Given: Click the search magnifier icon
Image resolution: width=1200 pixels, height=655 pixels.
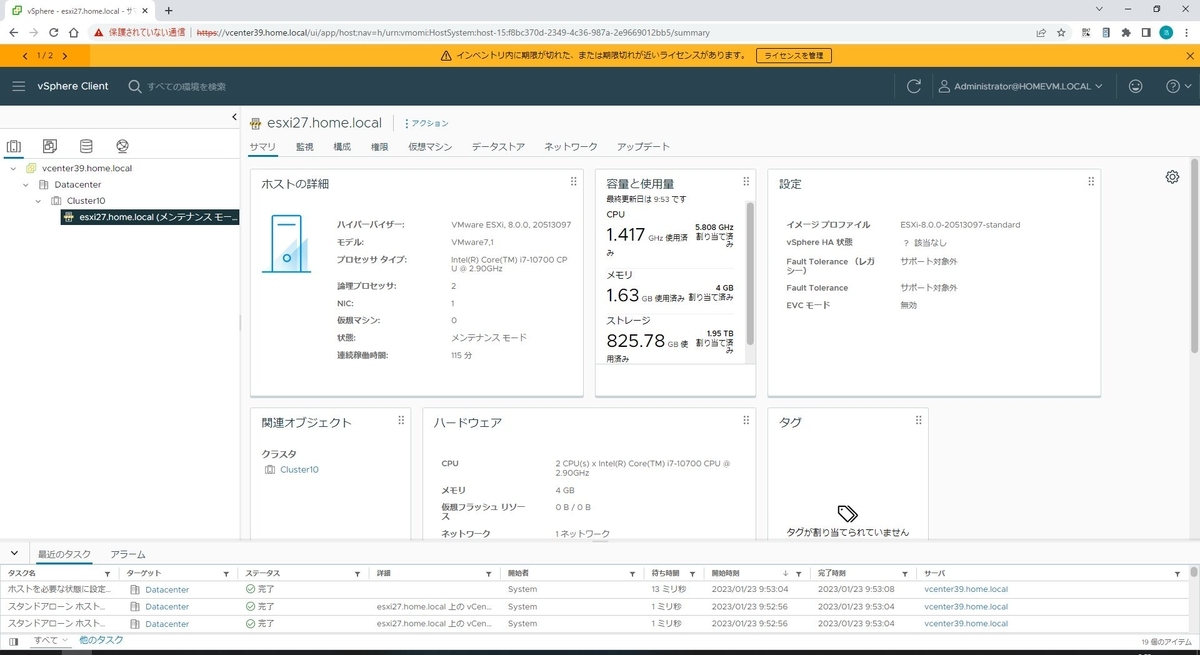Looking at the screenshot, I should (x=135, y=87).
